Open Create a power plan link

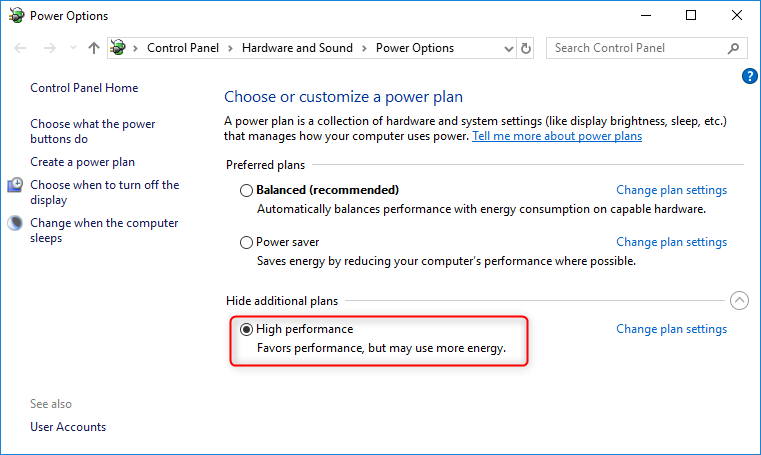pos(82,162)
